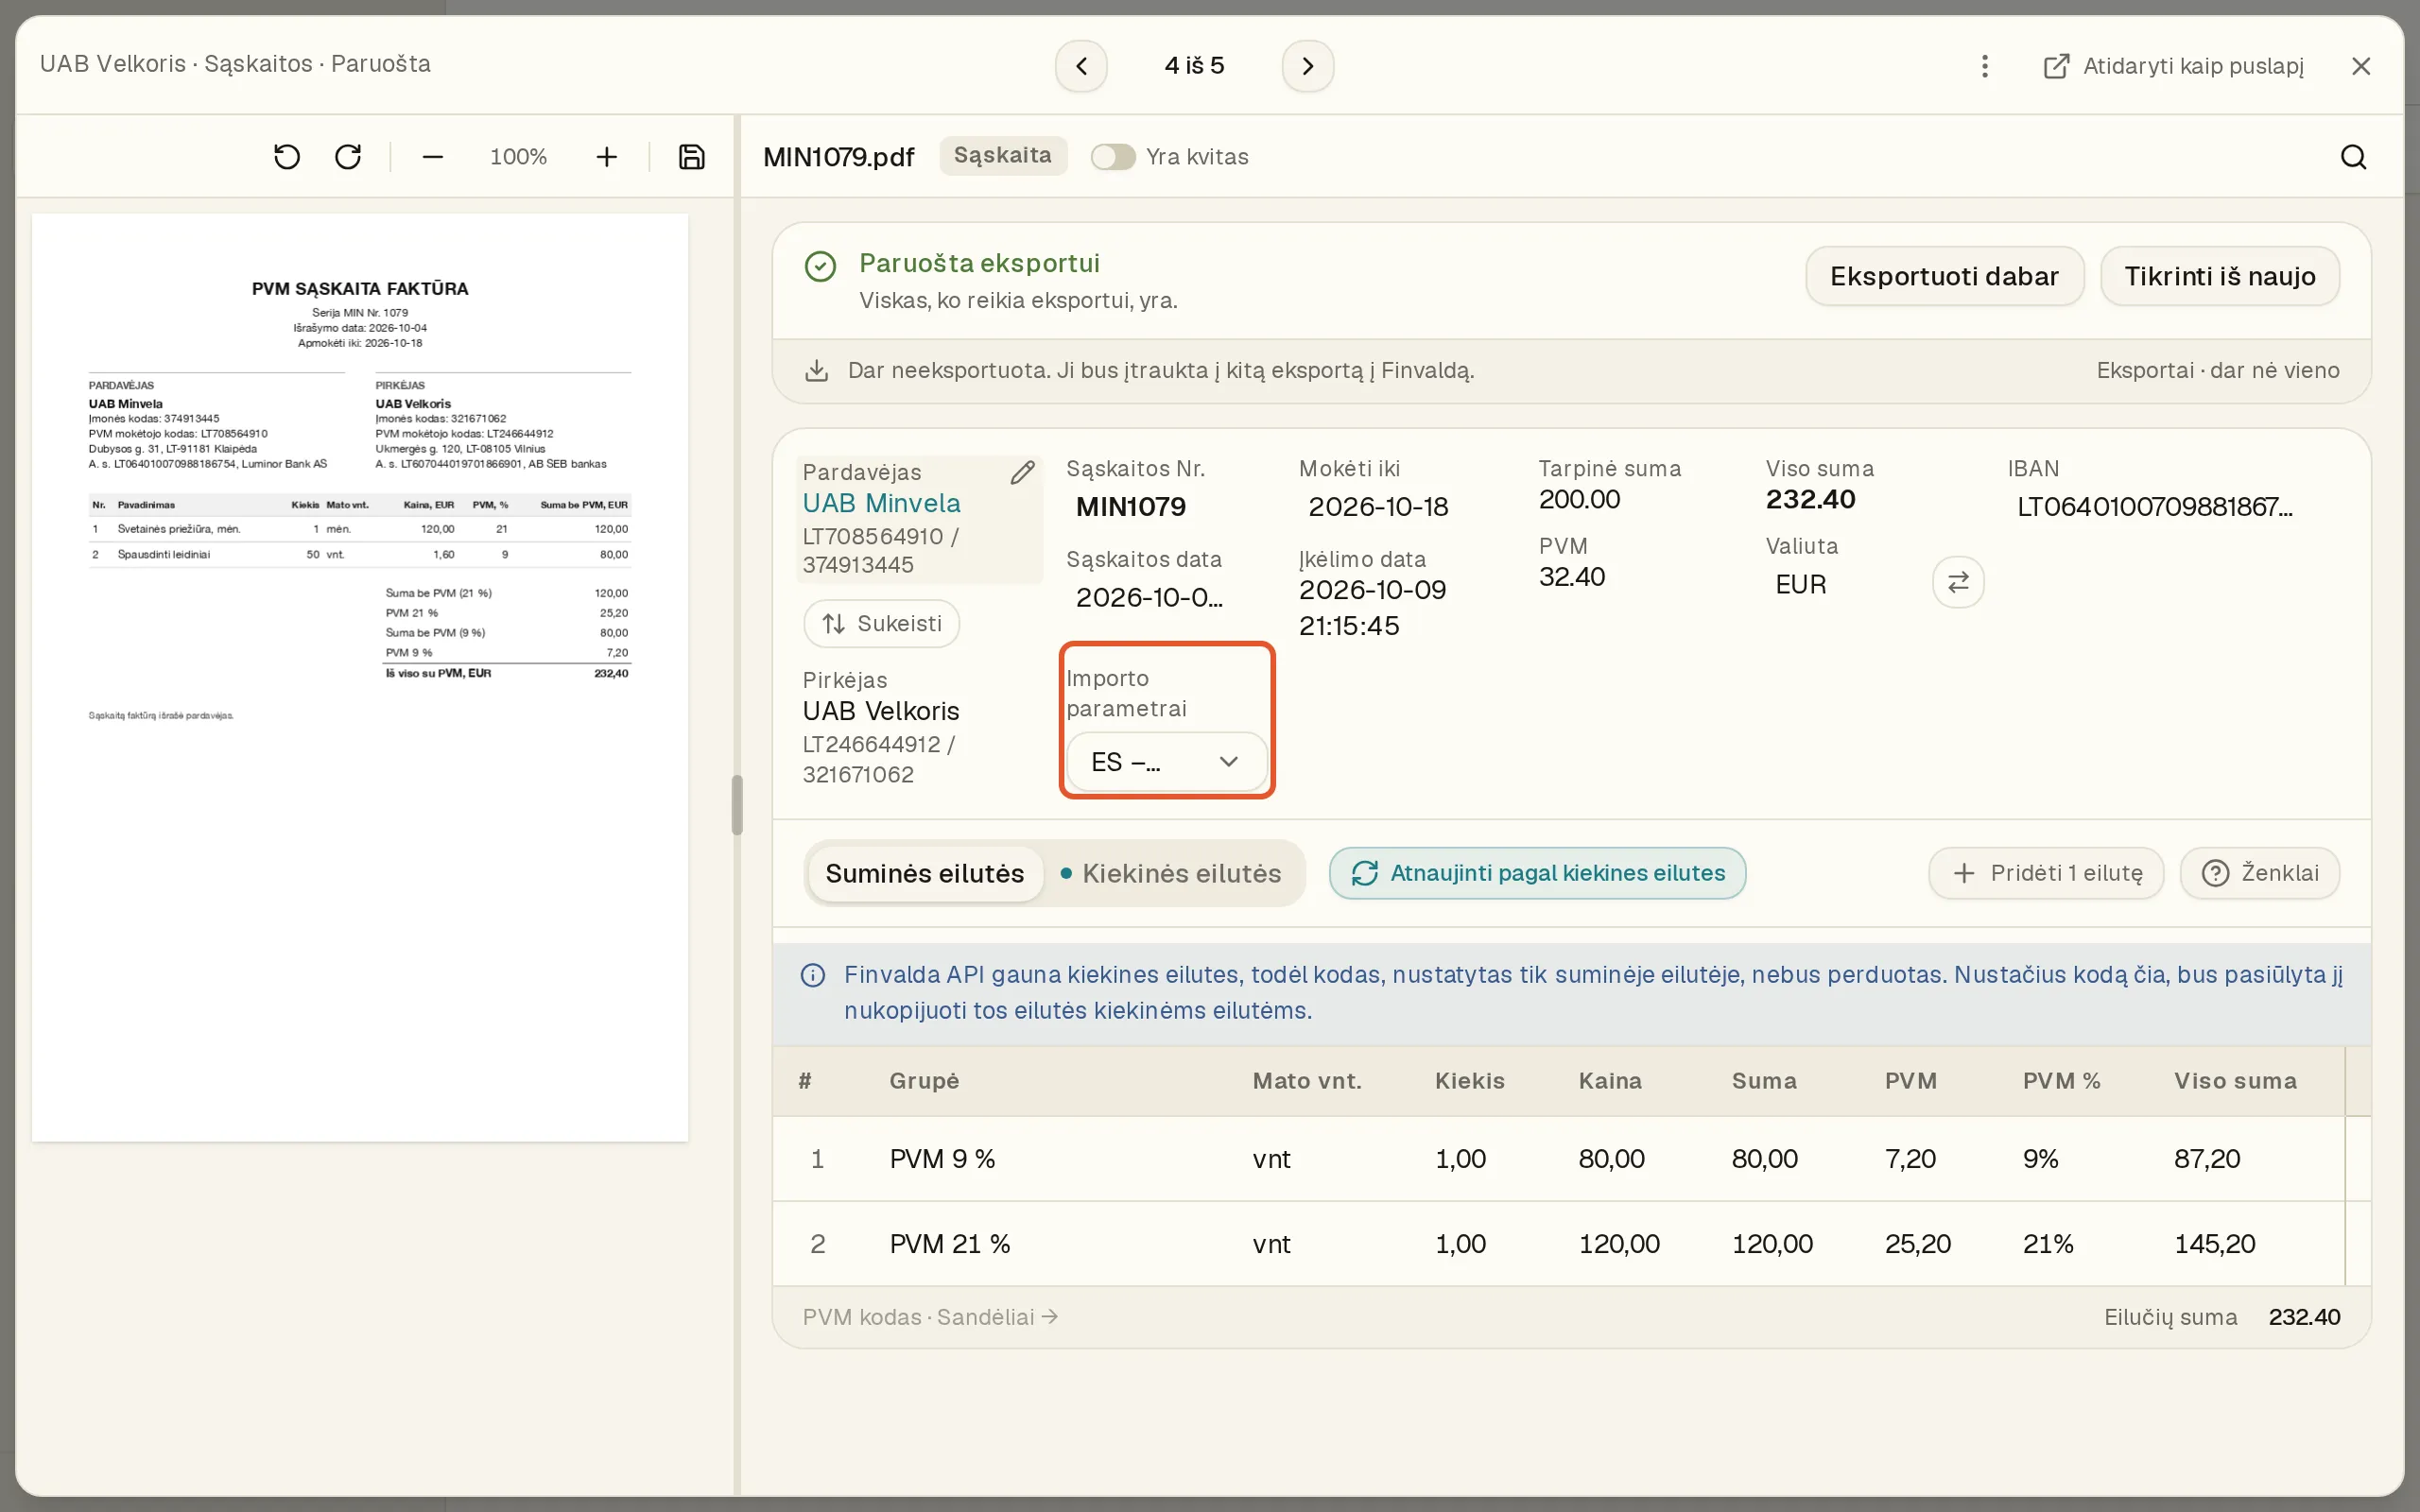Click the 145,20 total cell
Image resolution: width=2420 pixels, height=1512 pixels.
coord(2214,1244)
